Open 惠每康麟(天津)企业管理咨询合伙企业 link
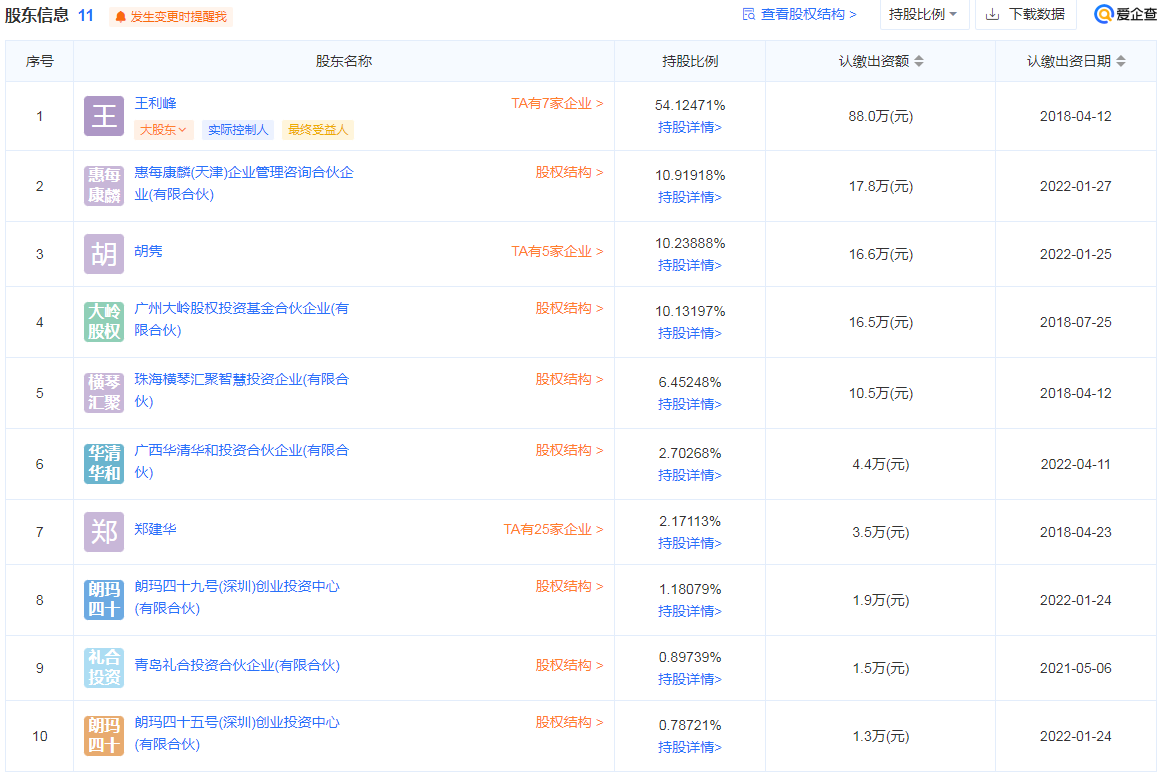Screen dimensions: 1160x776 [x=244, y=183]
